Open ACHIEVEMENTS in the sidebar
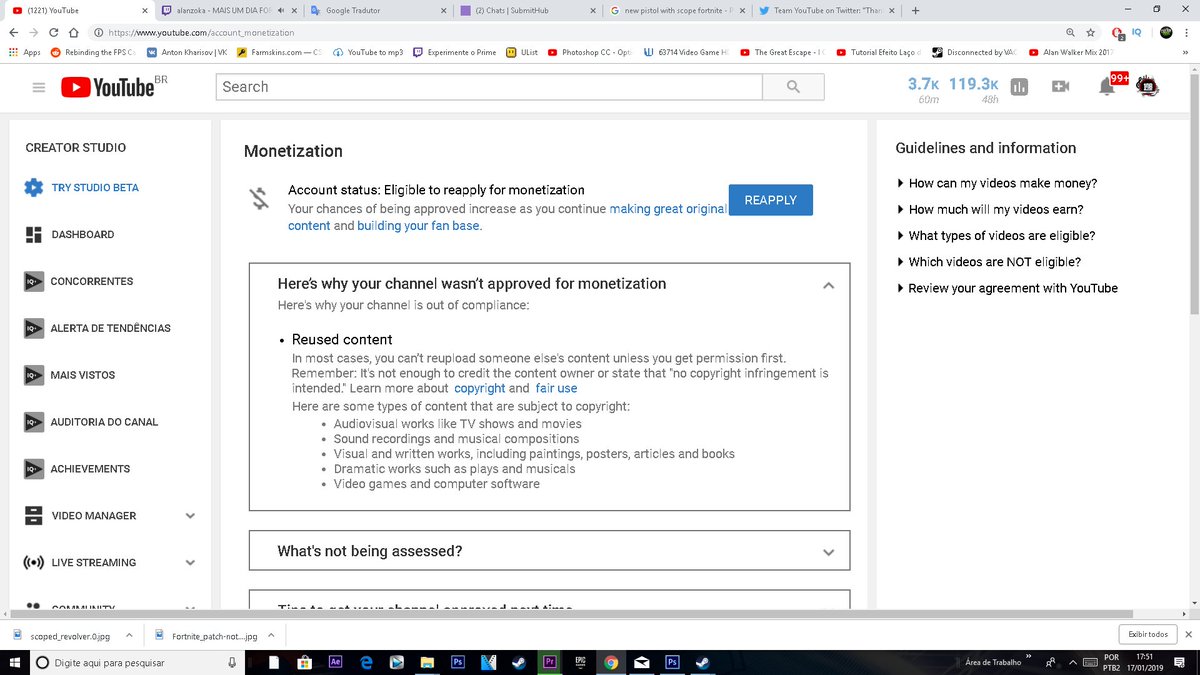Image resolution: width=1200 pixels, height=675 pixels. (91, 469)
